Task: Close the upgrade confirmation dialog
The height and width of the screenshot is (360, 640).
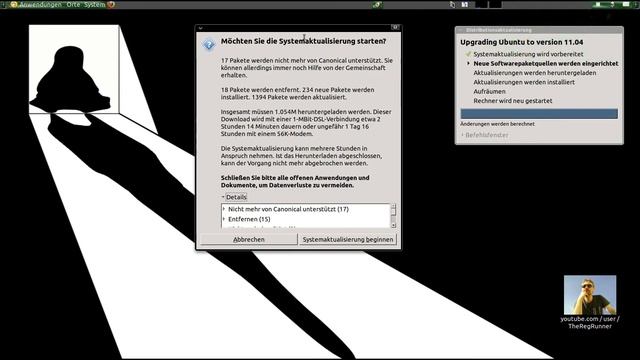Action: click(395, 27)
